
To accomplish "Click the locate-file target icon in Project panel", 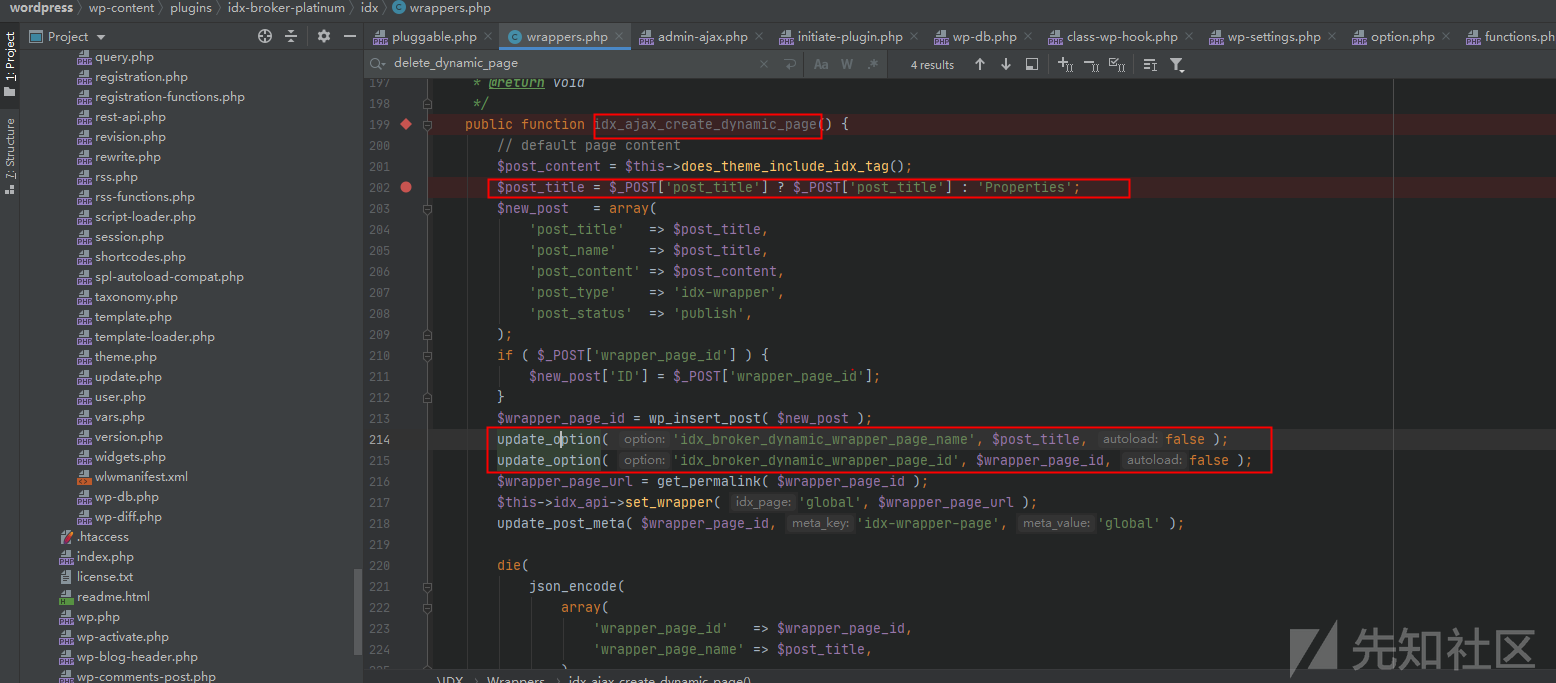I will pyautogui.click(x=265, y=36).
